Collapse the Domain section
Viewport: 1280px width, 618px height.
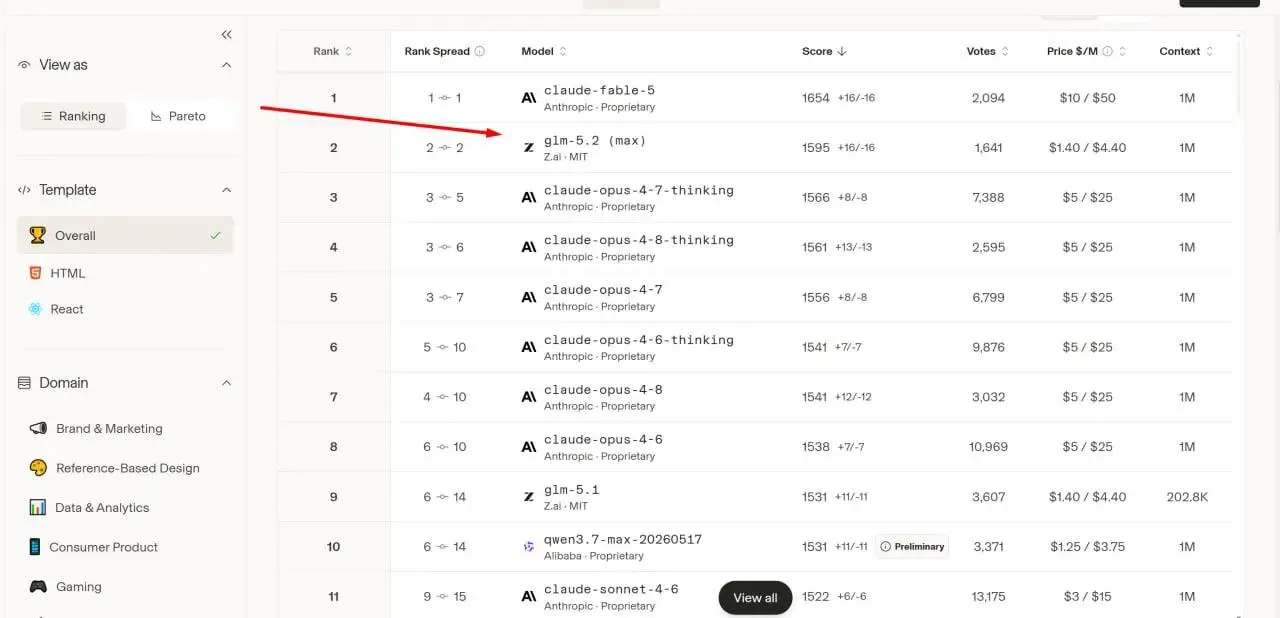point(226,383)
